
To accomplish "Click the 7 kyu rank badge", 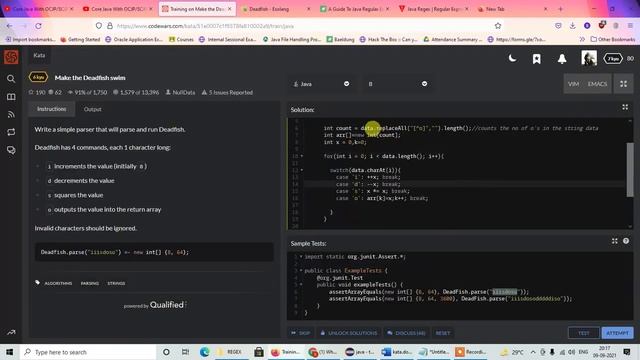I will coord(613,59).
